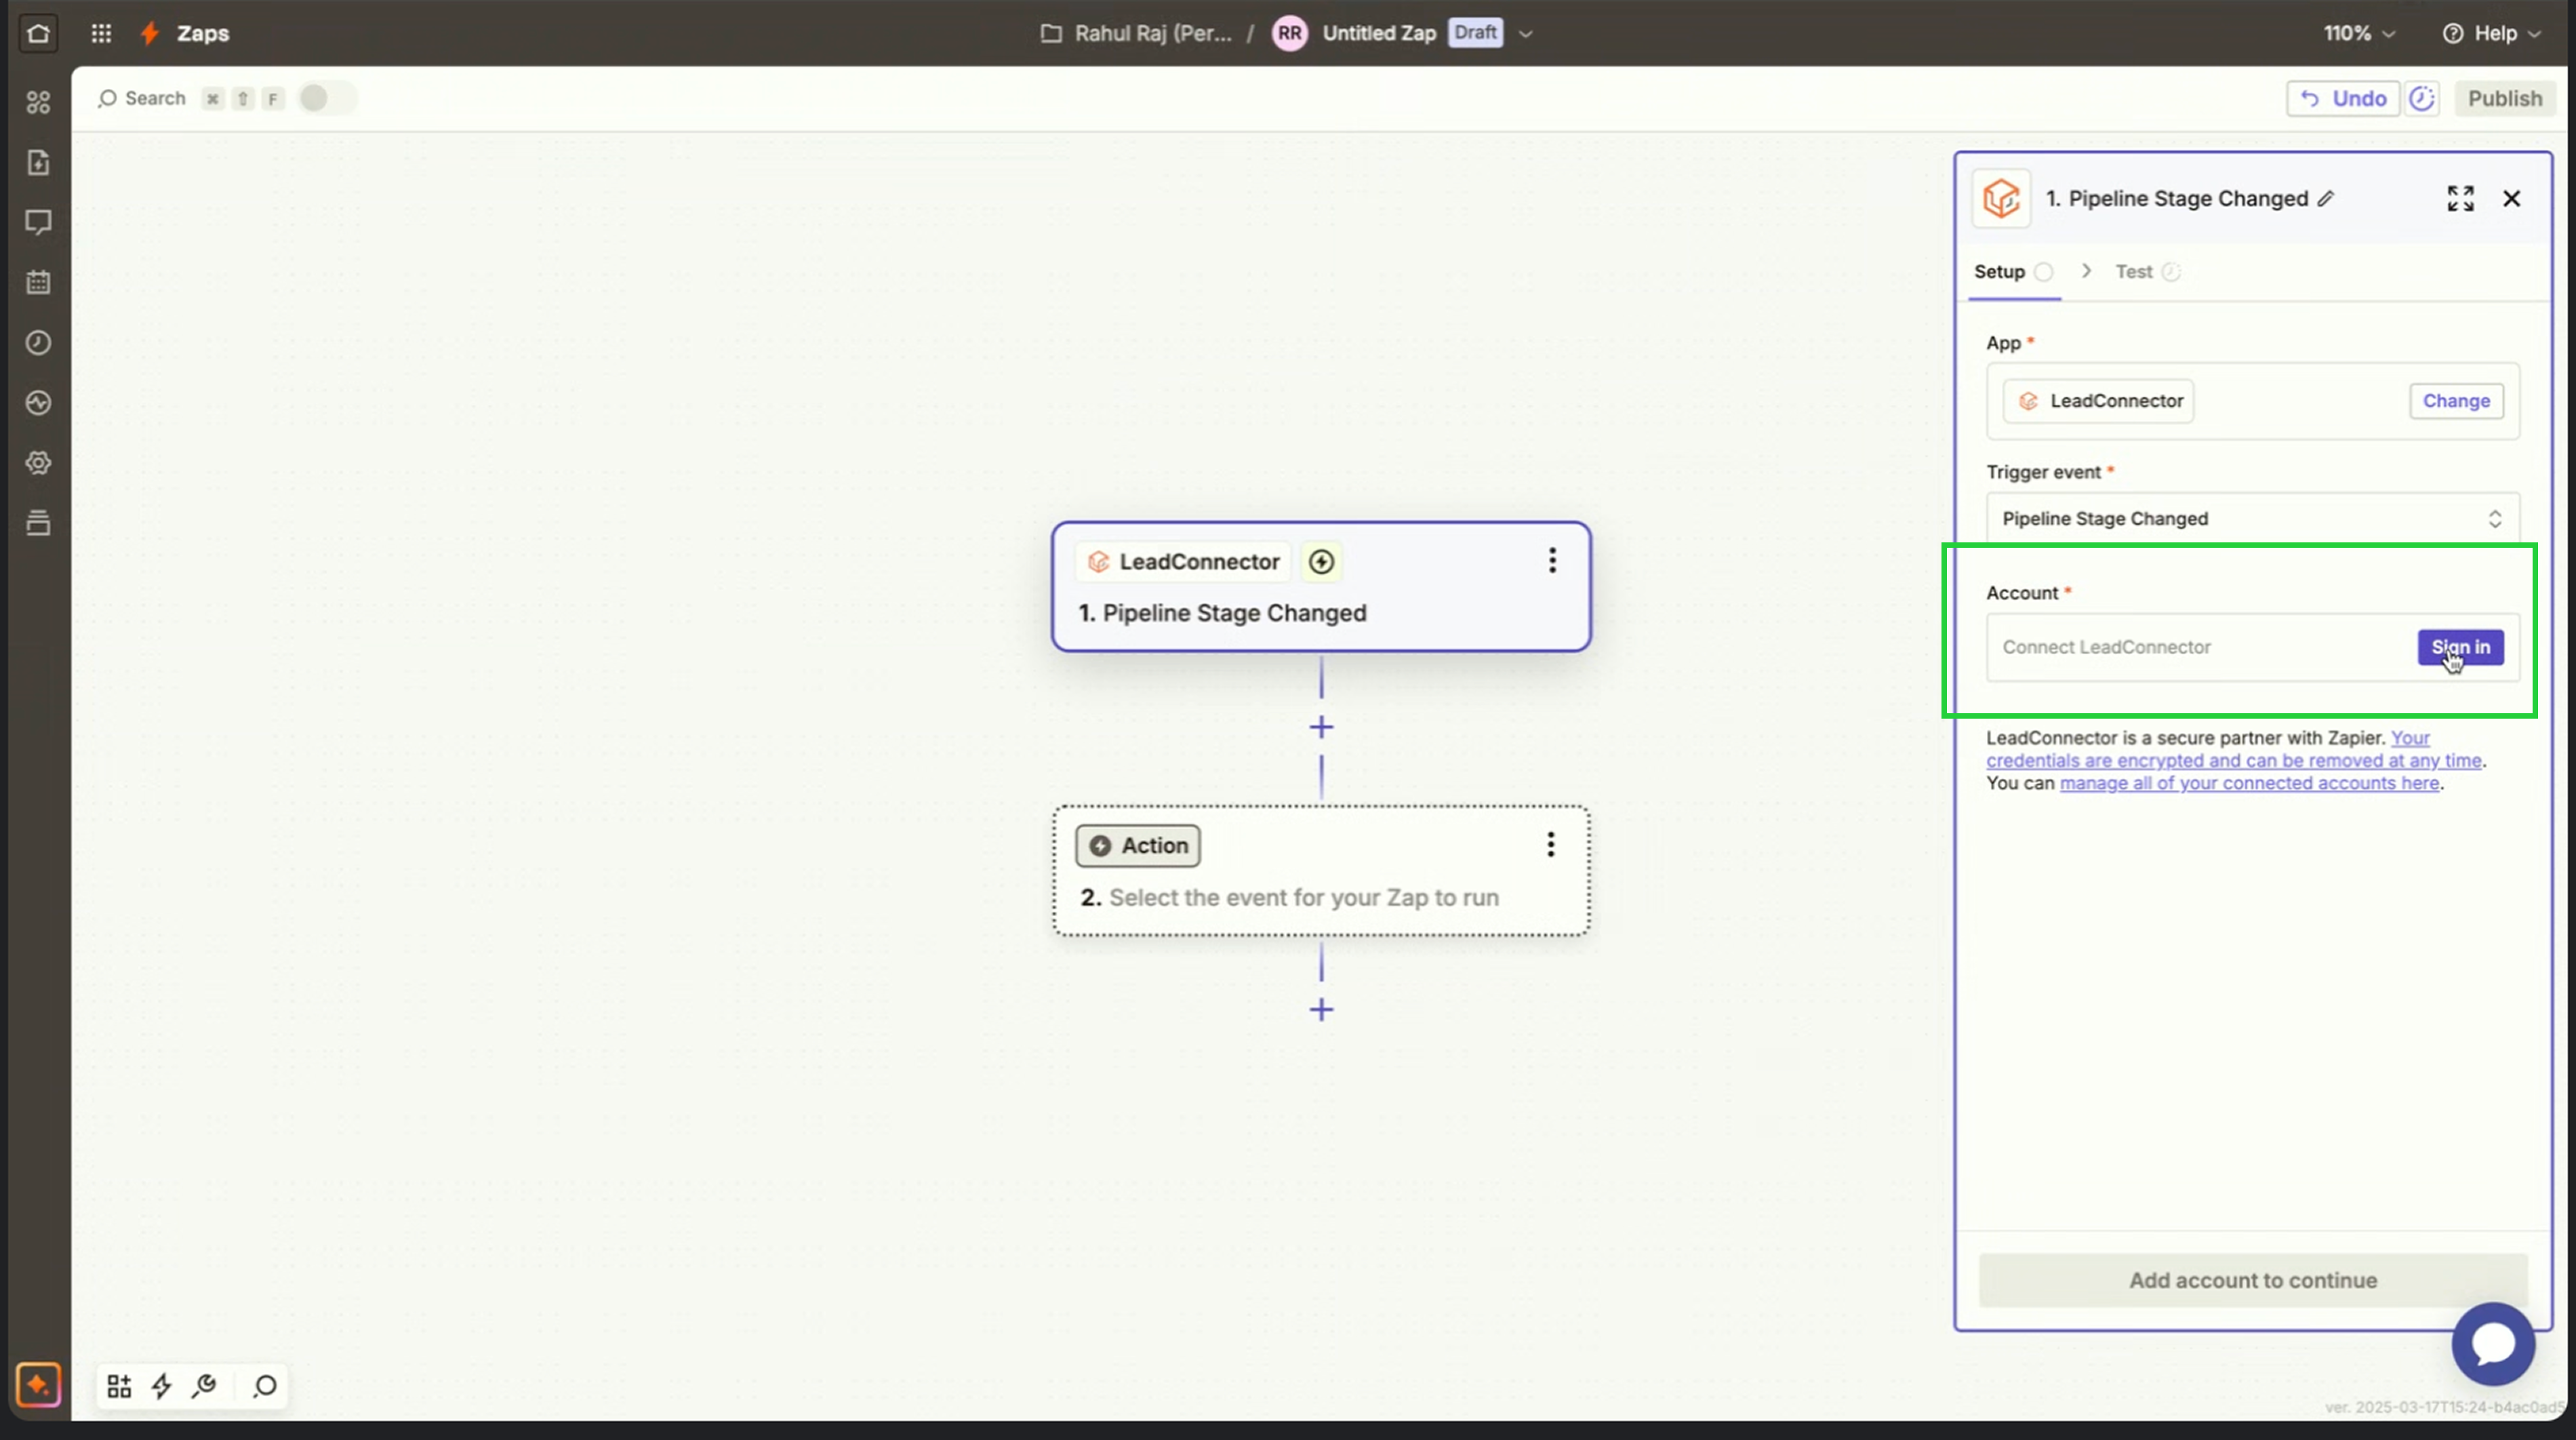Add step with plus below trigger

click(1321, 727)
